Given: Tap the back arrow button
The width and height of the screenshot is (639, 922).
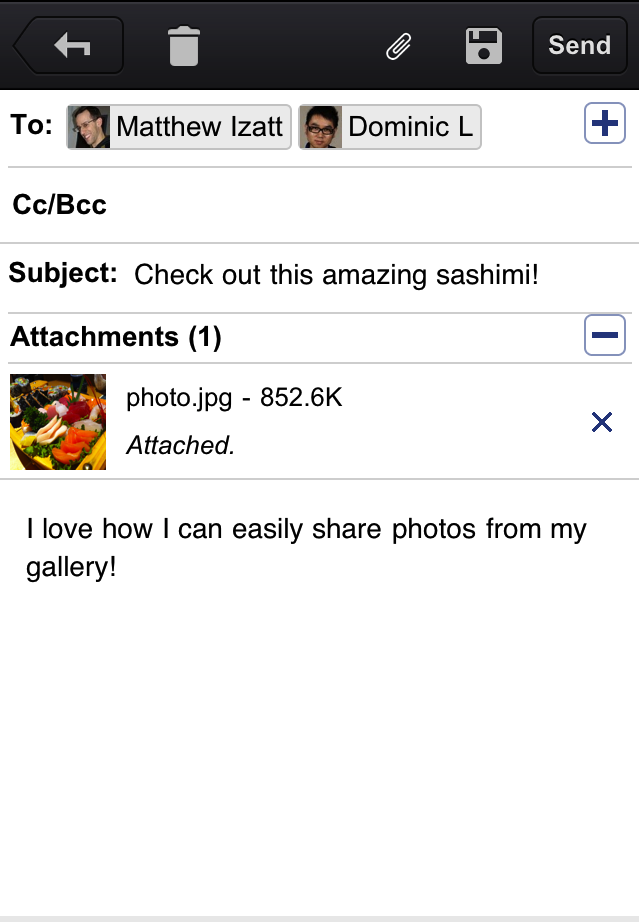Looking at the screenshot, I should click(x=70, y=45).
